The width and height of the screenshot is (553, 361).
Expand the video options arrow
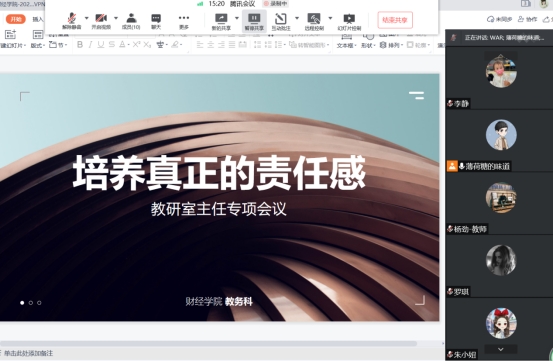[116, 18]
